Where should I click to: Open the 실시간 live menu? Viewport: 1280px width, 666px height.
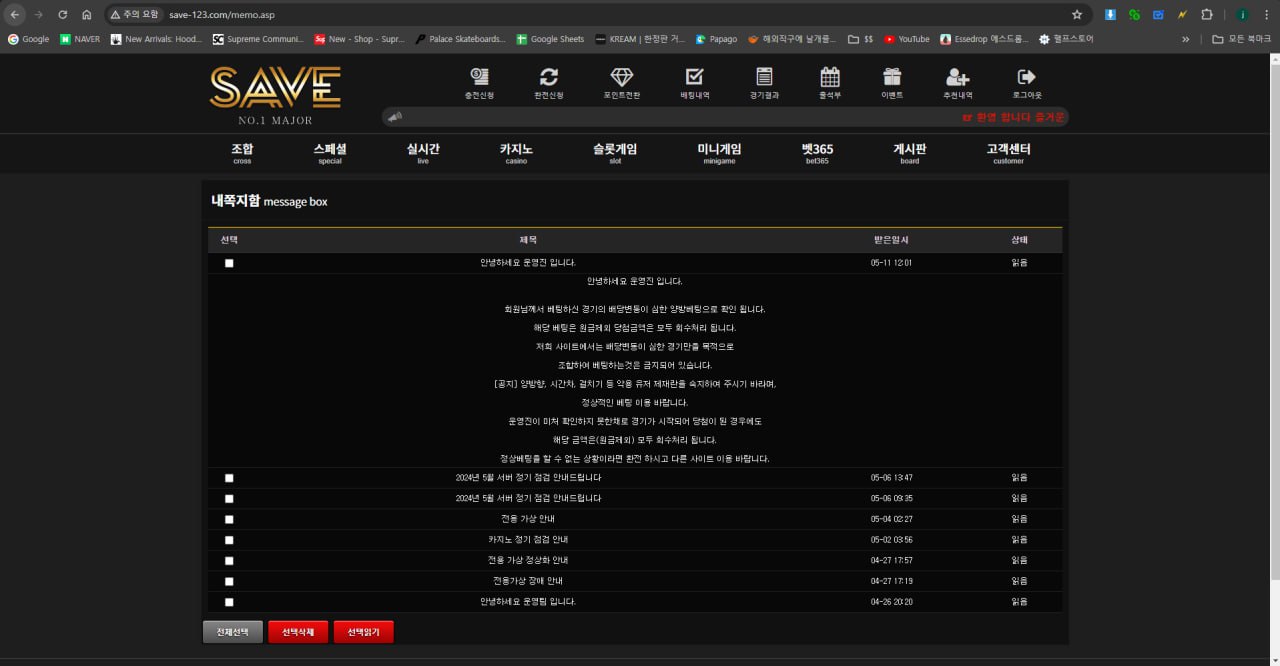click(x=423, y=153)
